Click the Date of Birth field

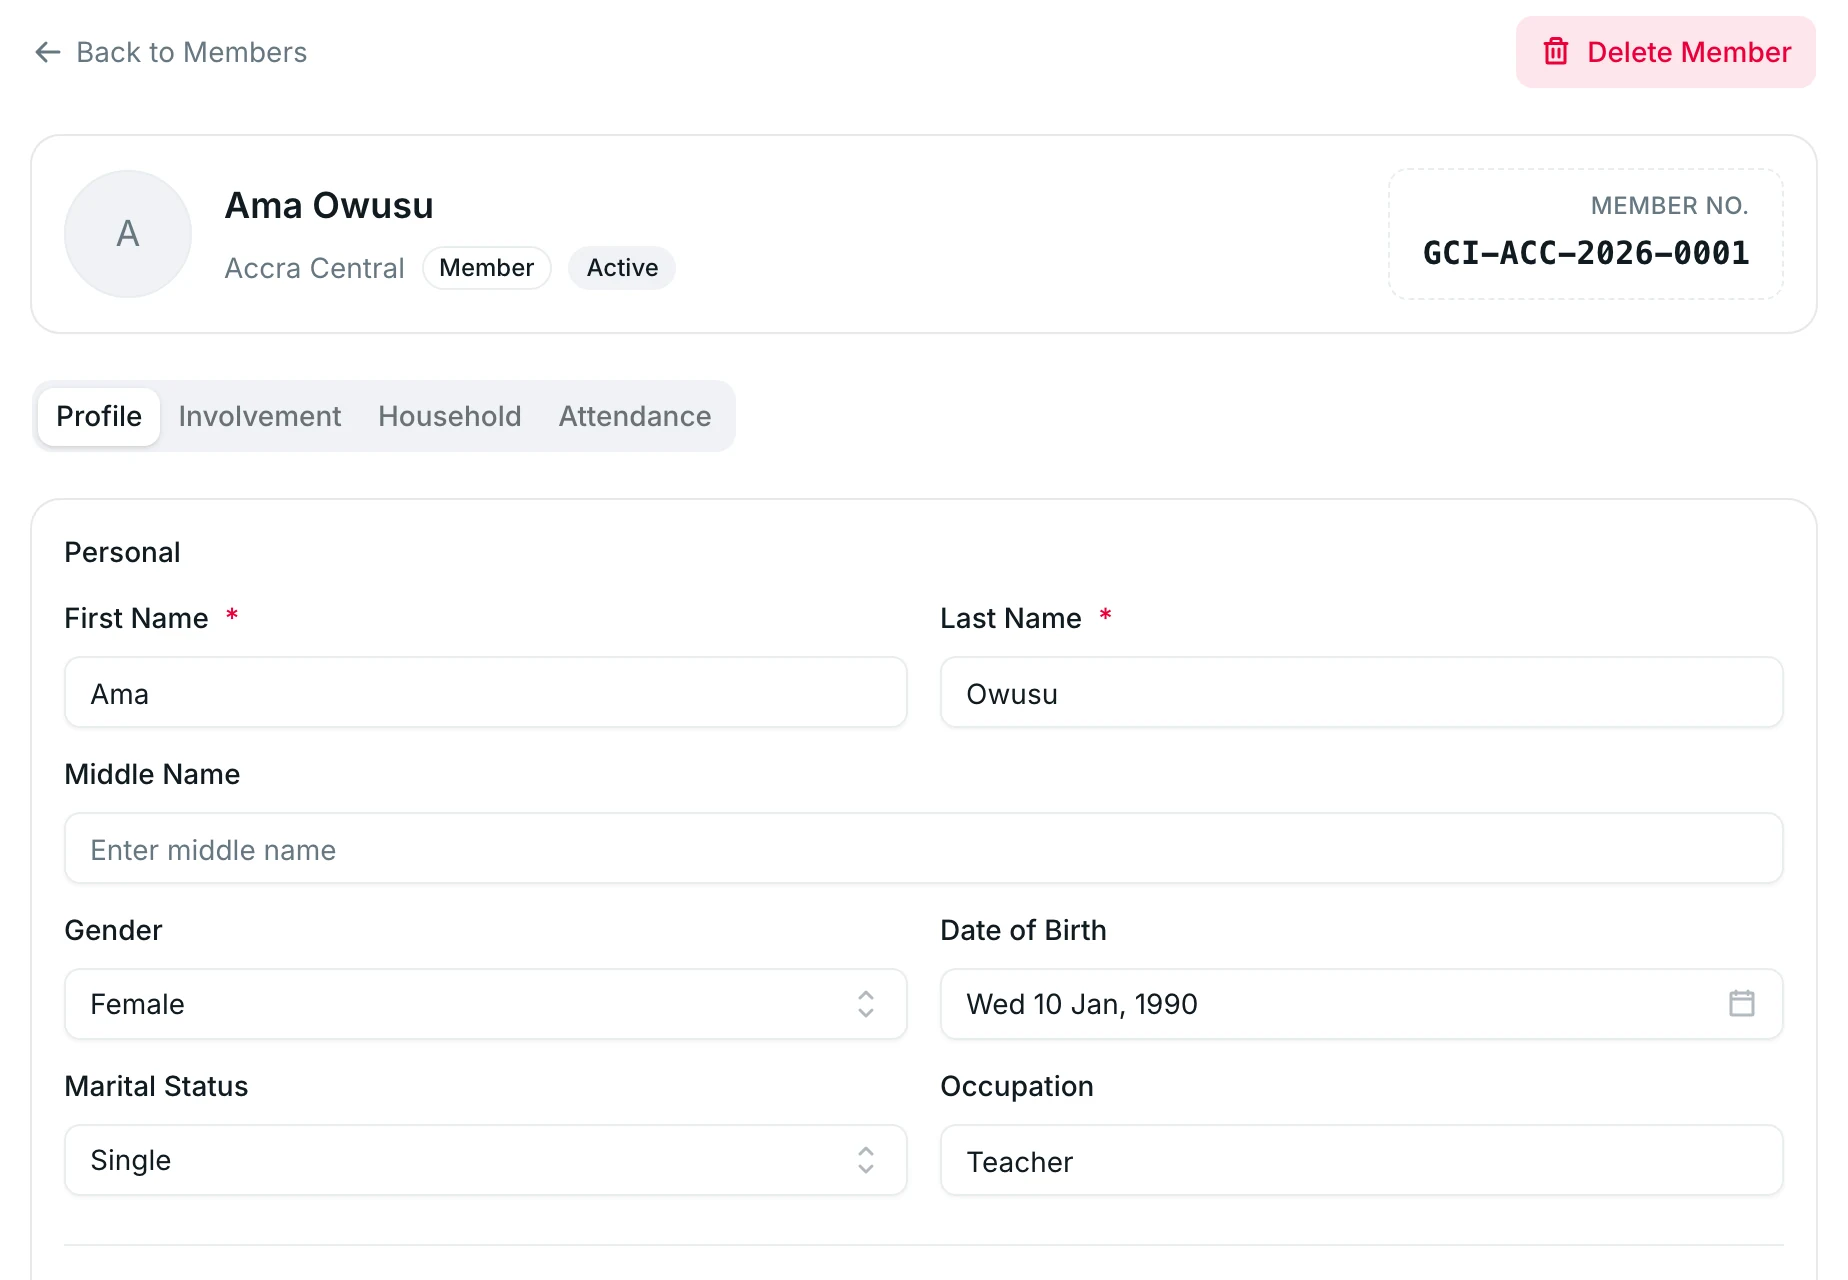[1362, 1004]
